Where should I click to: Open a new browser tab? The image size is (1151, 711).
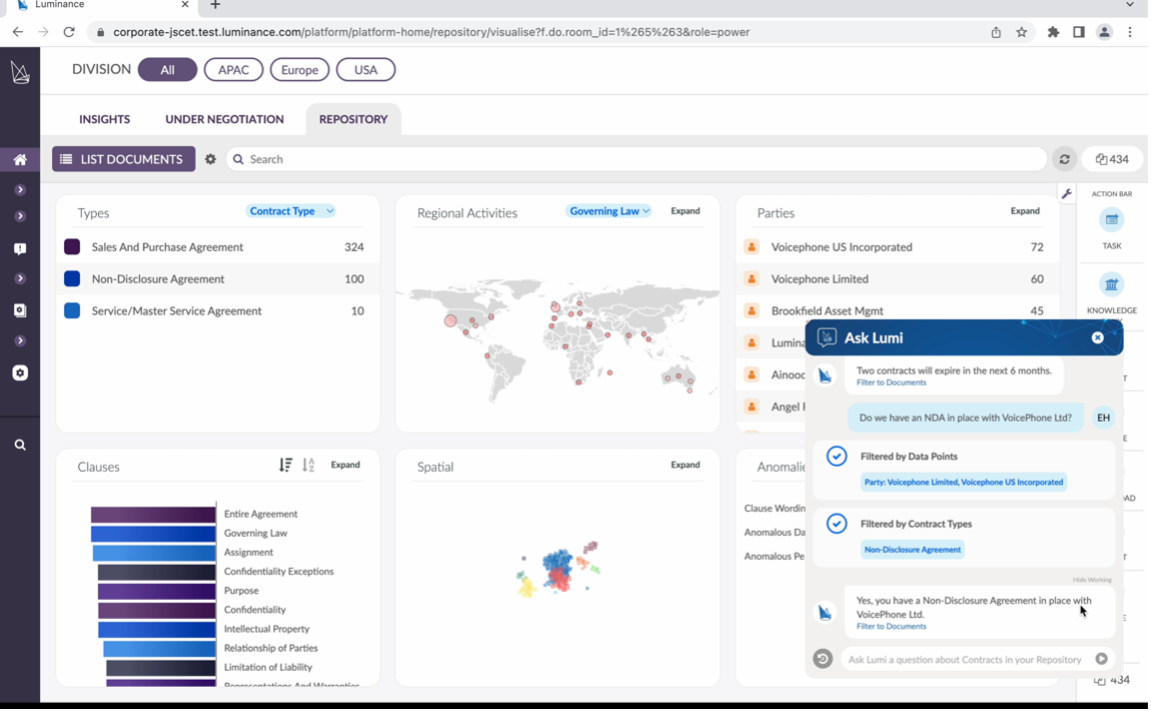pos(215,5)
